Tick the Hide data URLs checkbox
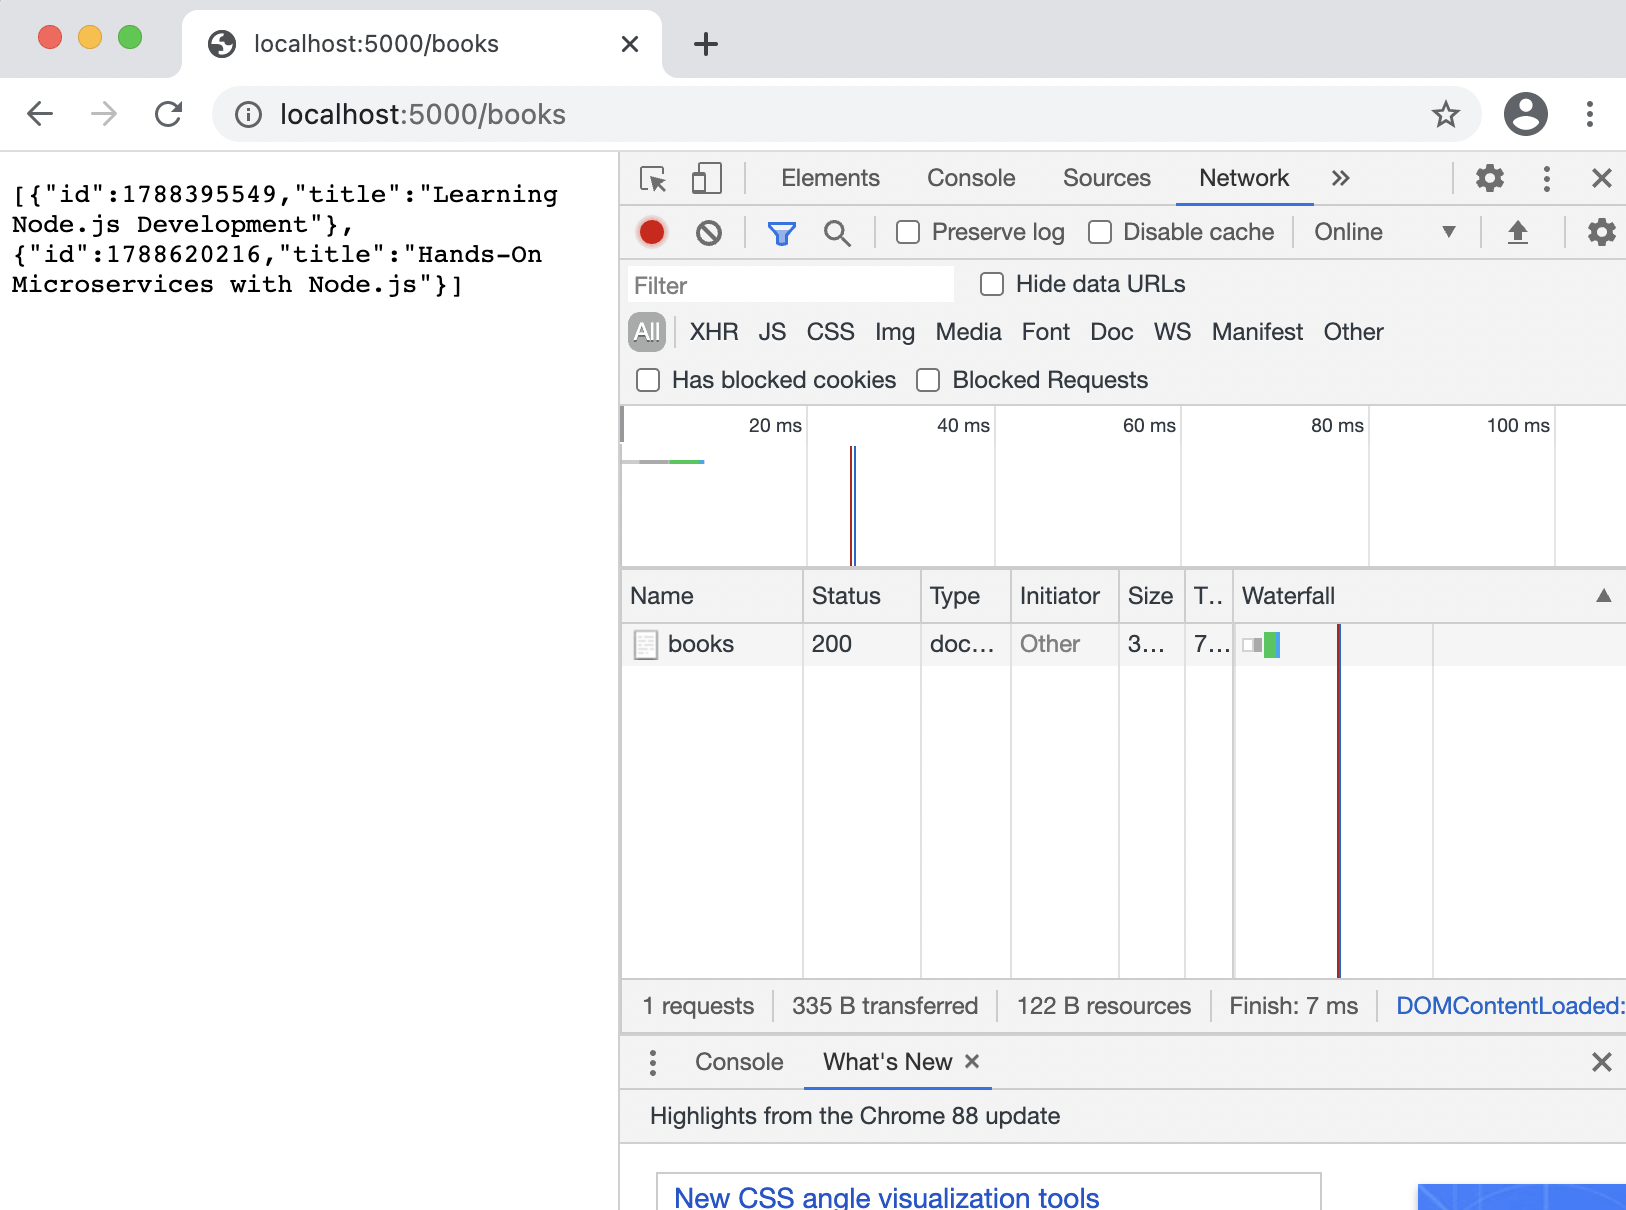The height and width of the screenshot is (1210, 1626). coord(992,285)
